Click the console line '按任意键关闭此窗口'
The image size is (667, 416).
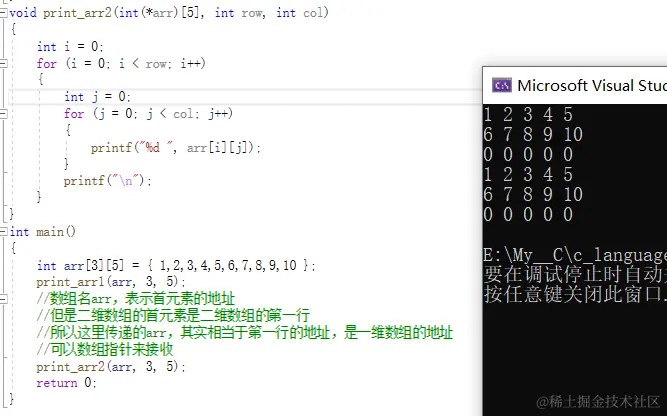[x=575, y=293]
